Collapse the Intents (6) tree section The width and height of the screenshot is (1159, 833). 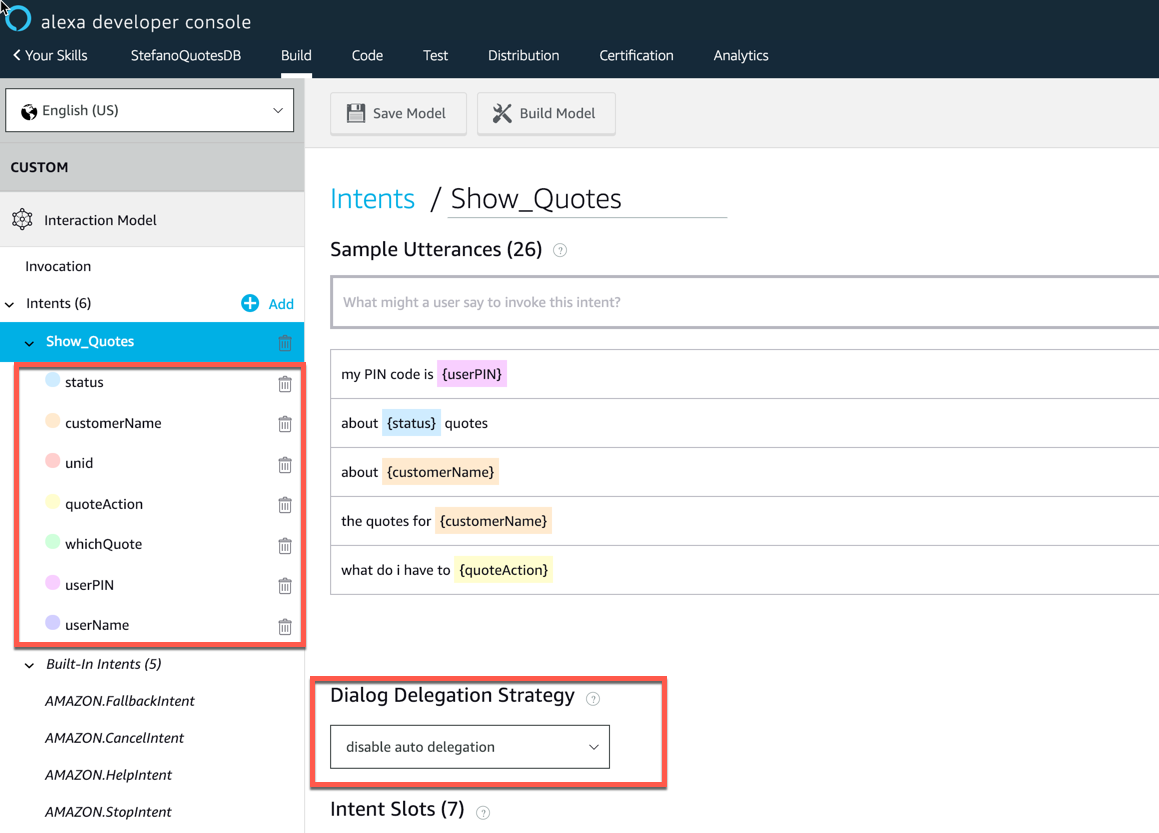[10, 304]
